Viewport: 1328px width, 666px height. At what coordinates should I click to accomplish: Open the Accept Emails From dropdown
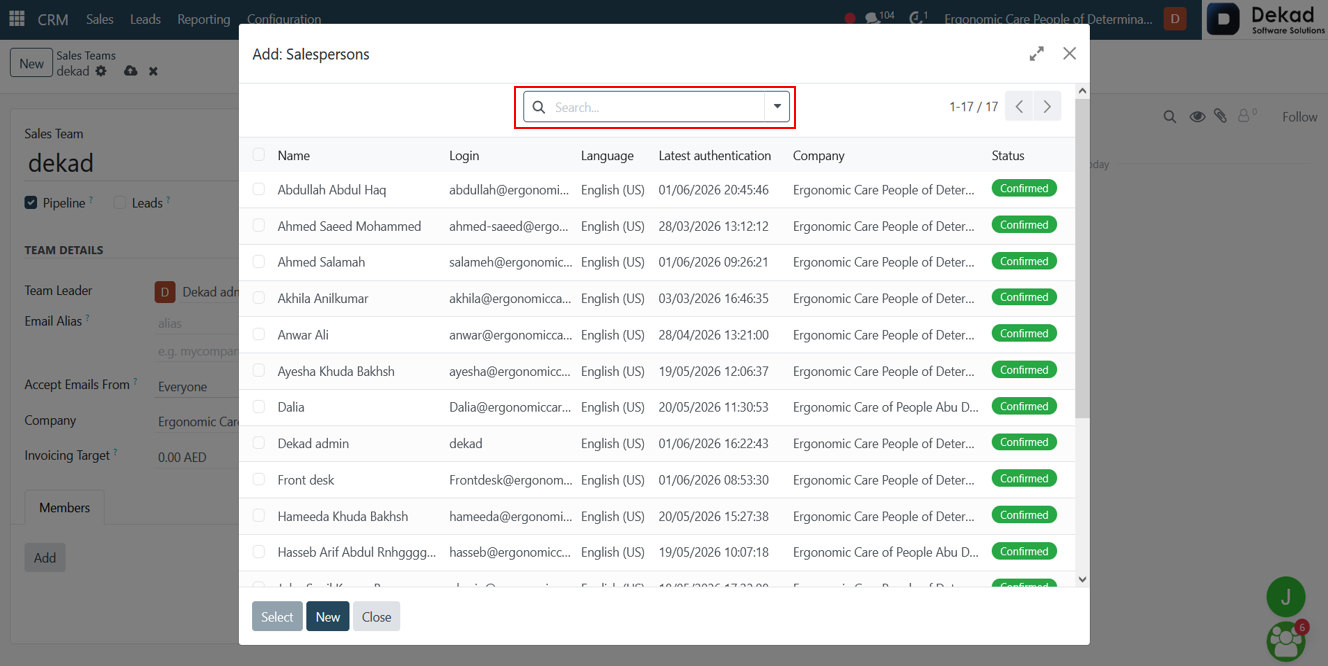click(x=198, y=387)
